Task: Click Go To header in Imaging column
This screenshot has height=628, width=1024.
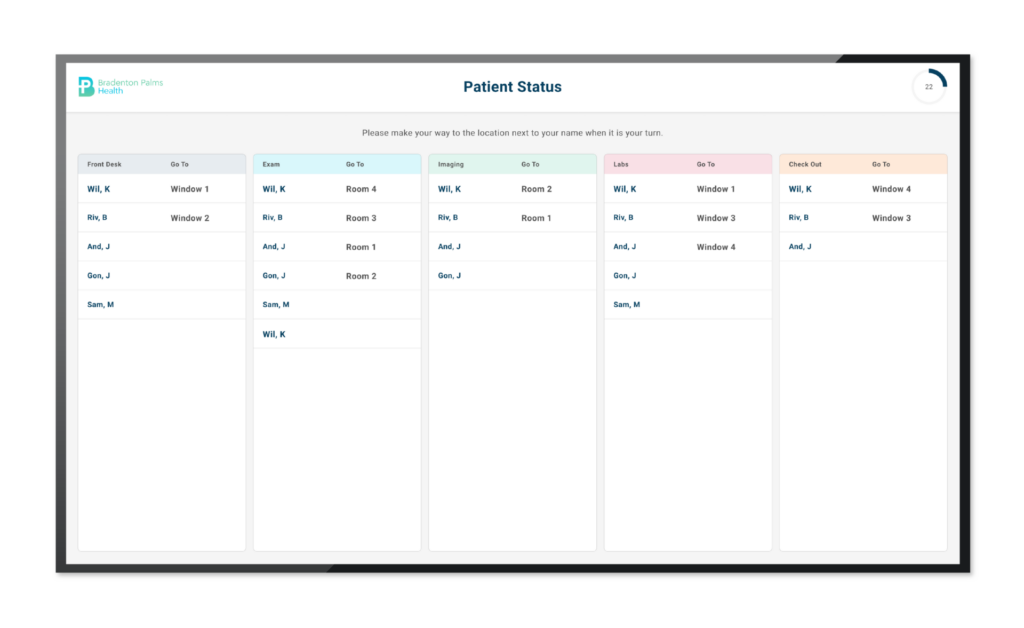Action: 530,165
